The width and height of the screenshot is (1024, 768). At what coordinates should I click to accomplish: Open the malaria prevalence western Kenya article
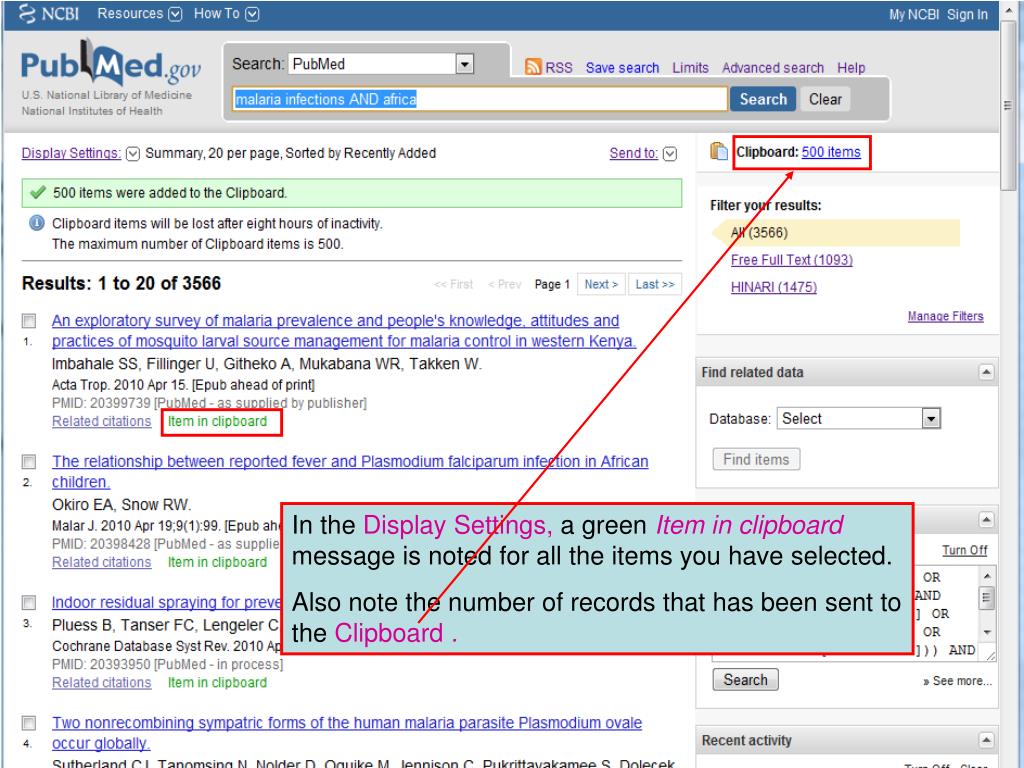coord(344,331)
